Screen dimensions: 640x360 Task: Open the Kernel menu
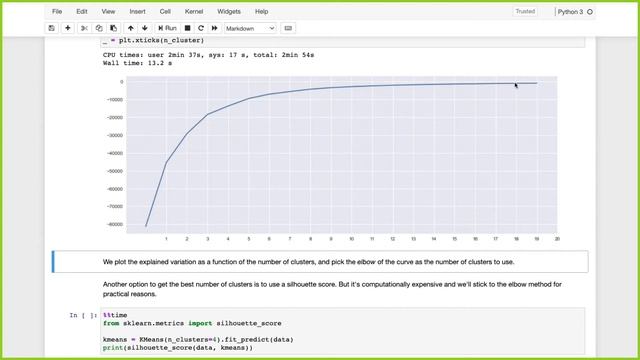click(194, 11)
